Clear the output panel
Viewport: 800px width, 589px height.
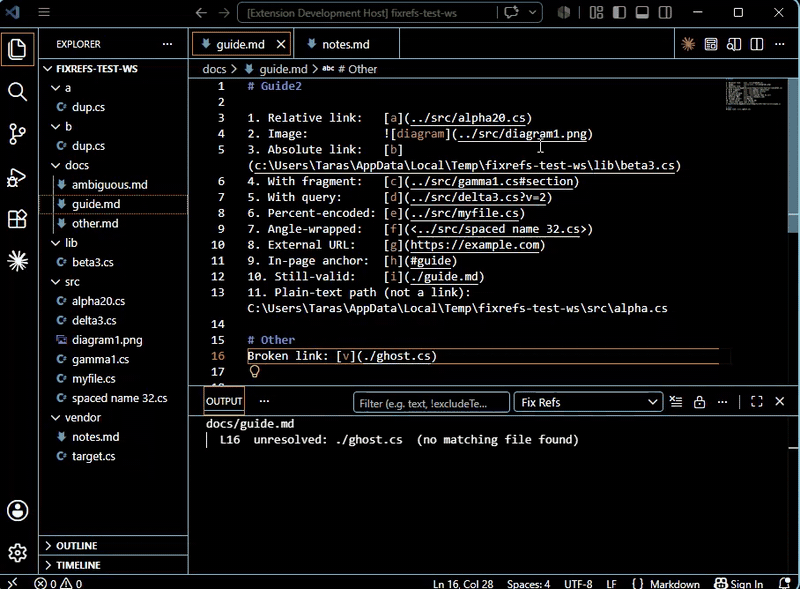(x=676, y=402)
